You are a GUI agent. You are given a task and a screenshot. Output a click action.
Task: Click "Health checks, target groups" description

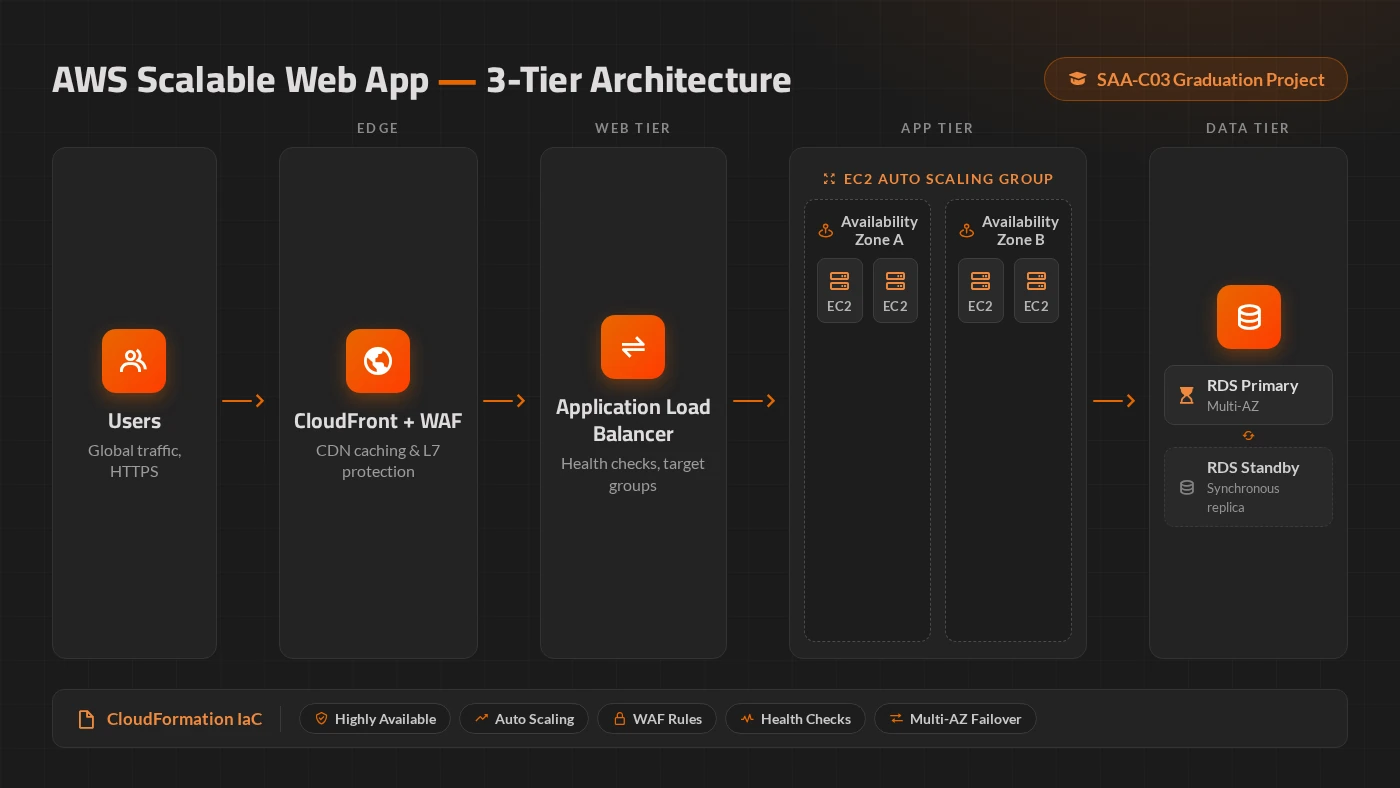(633, 475)
